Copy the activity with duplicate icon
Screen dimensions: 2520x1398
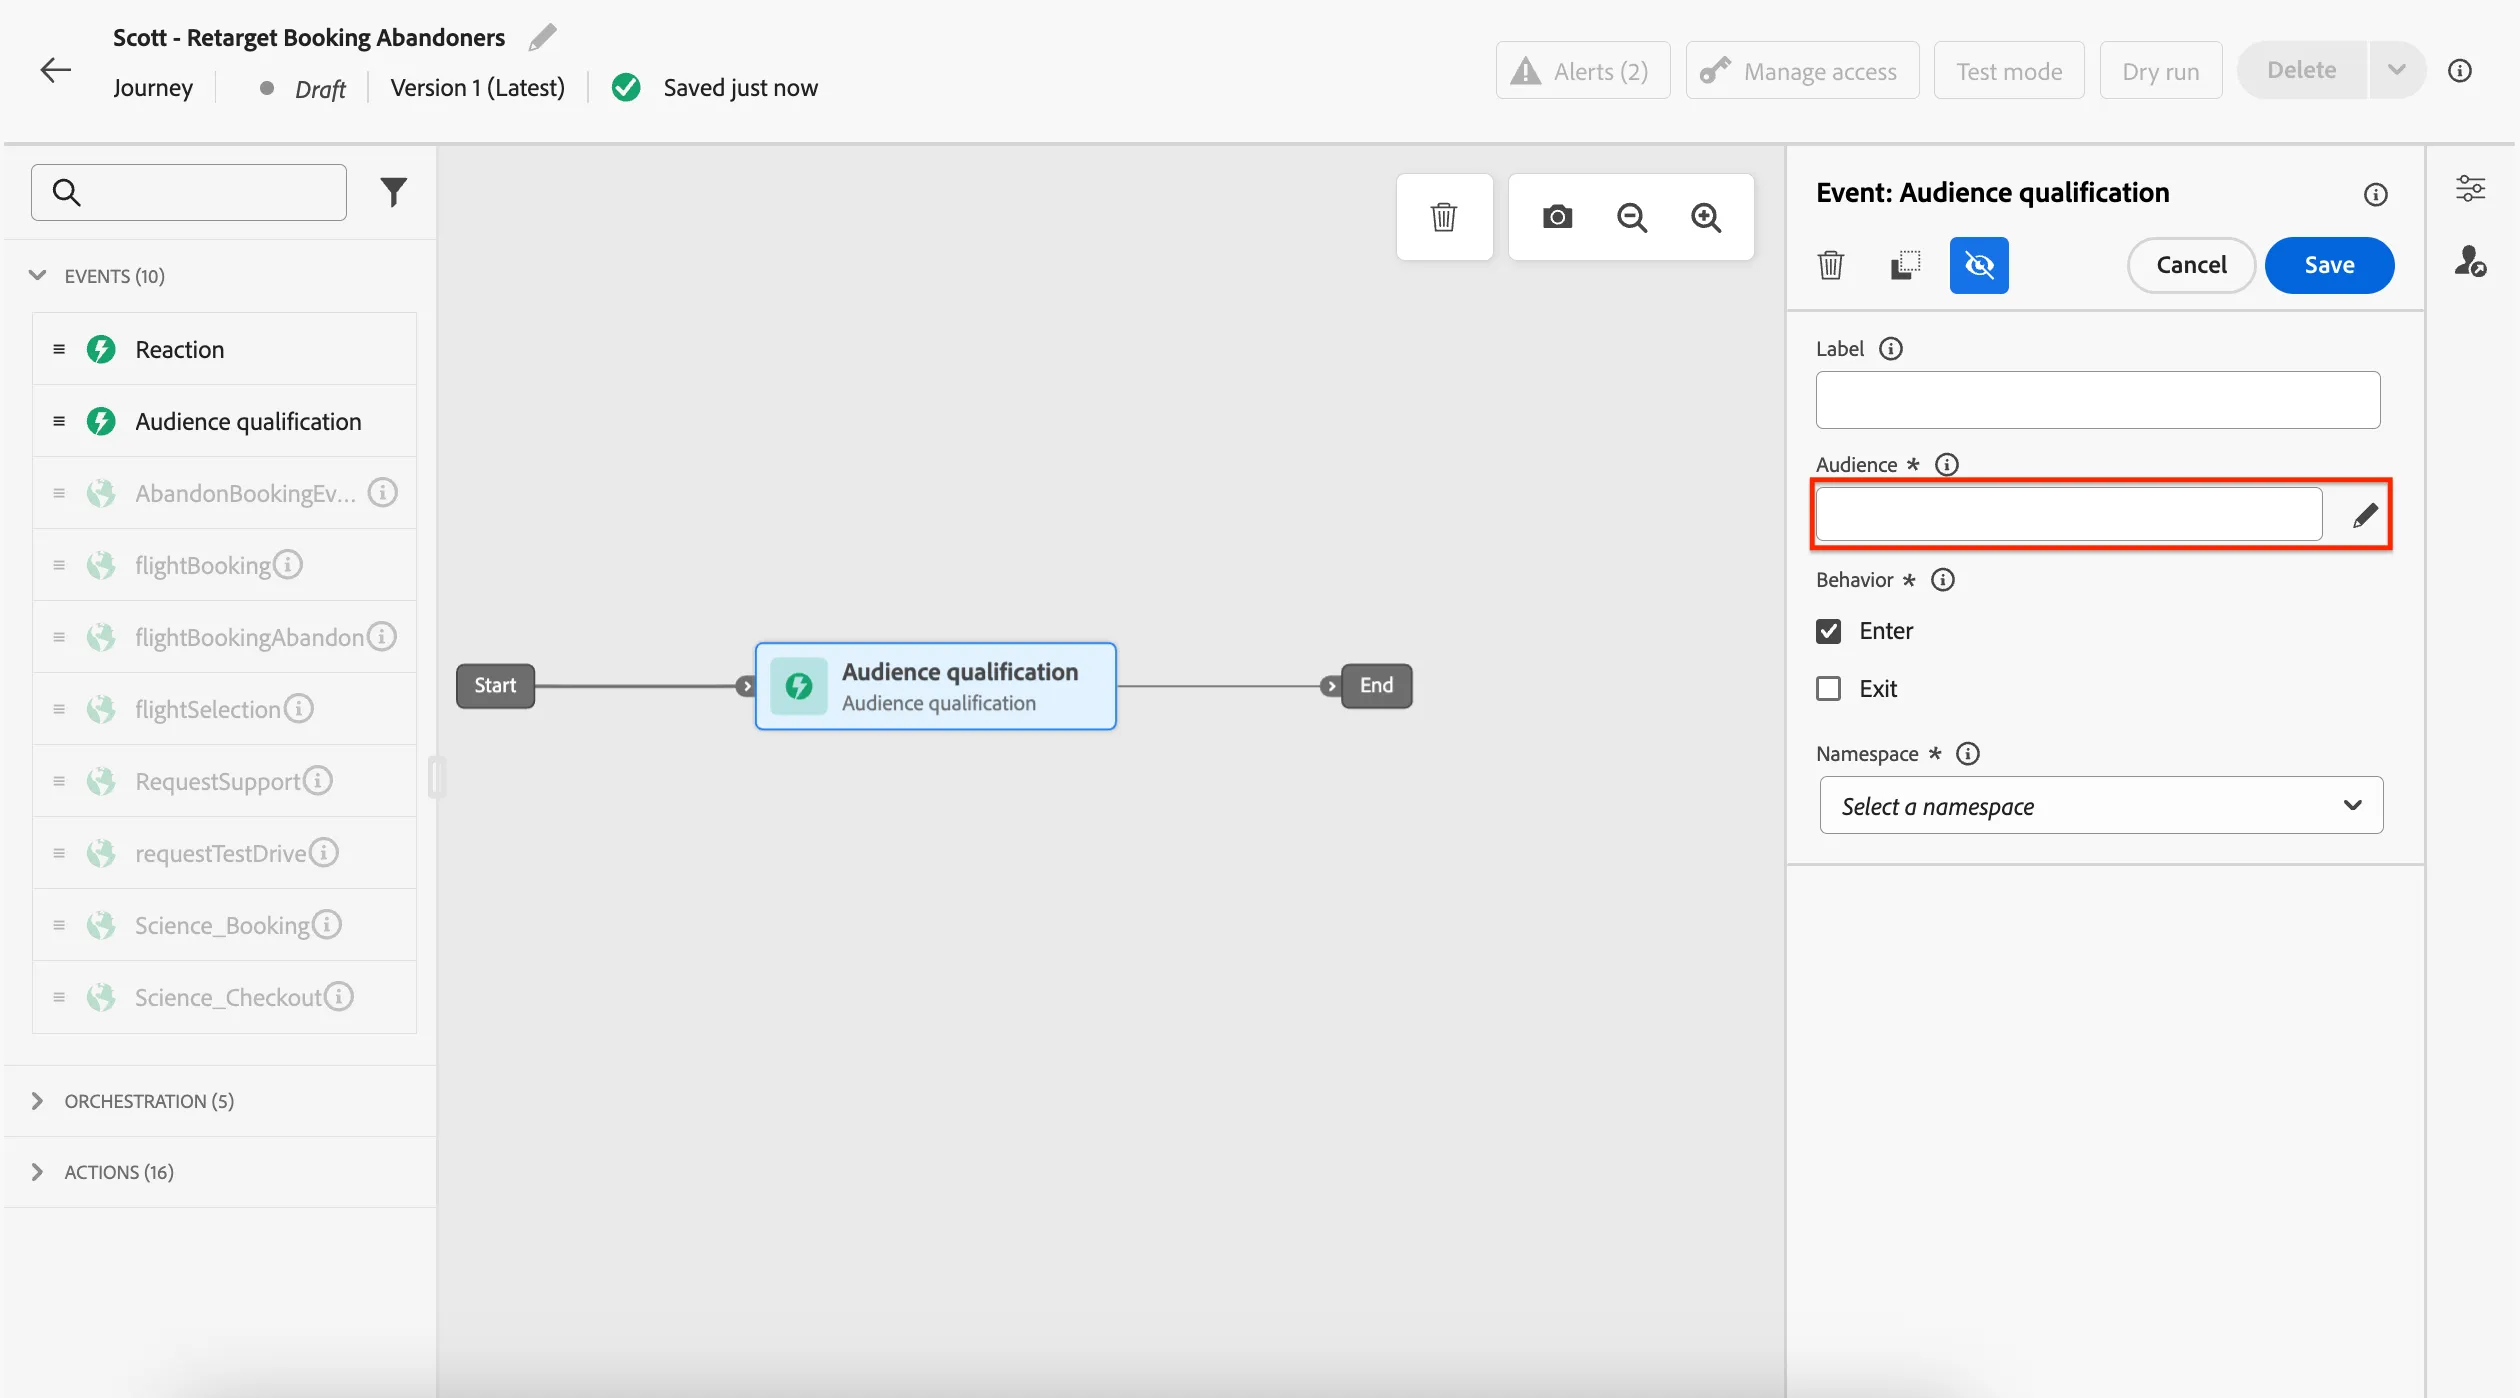click(x=1905, y=265)
